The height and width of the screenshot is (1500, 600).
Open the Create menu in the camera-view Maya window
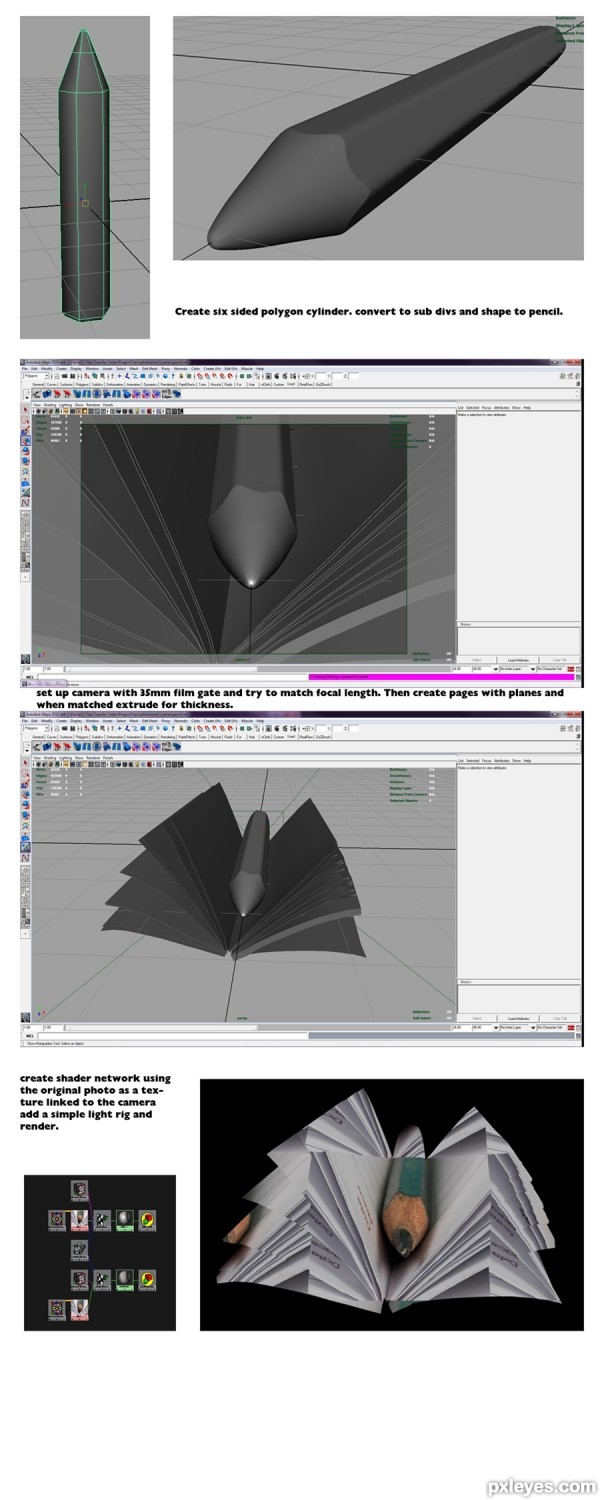(60, 369)
